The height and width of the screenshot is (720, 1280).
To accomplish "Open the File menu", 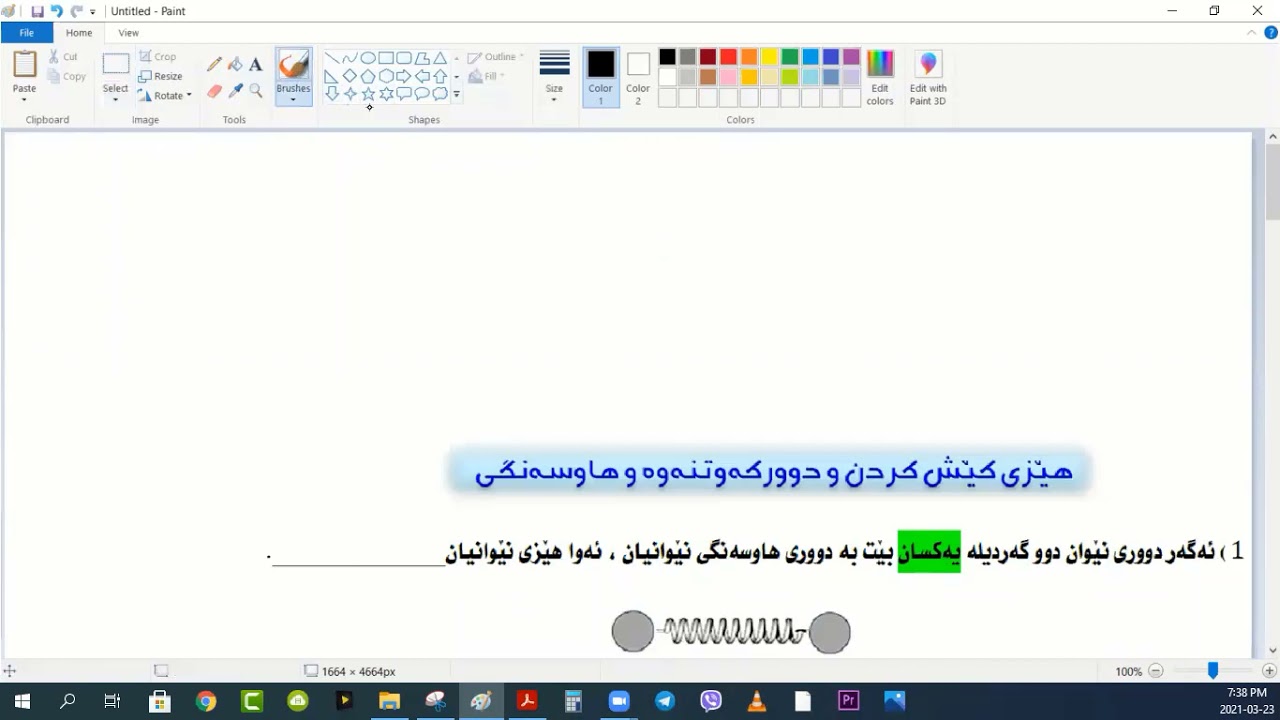I will [27, 33].
